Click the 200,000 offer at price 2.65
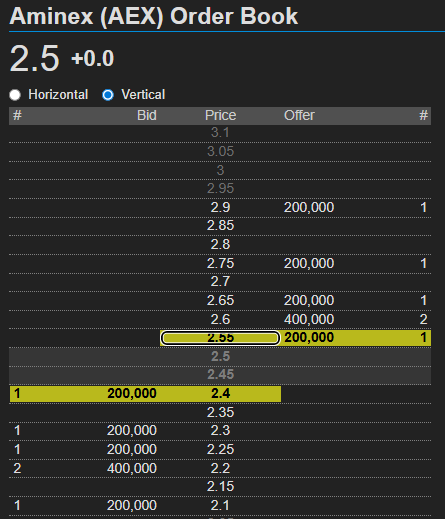The width and height of the screenshot is (445, 519). (309, 301)
